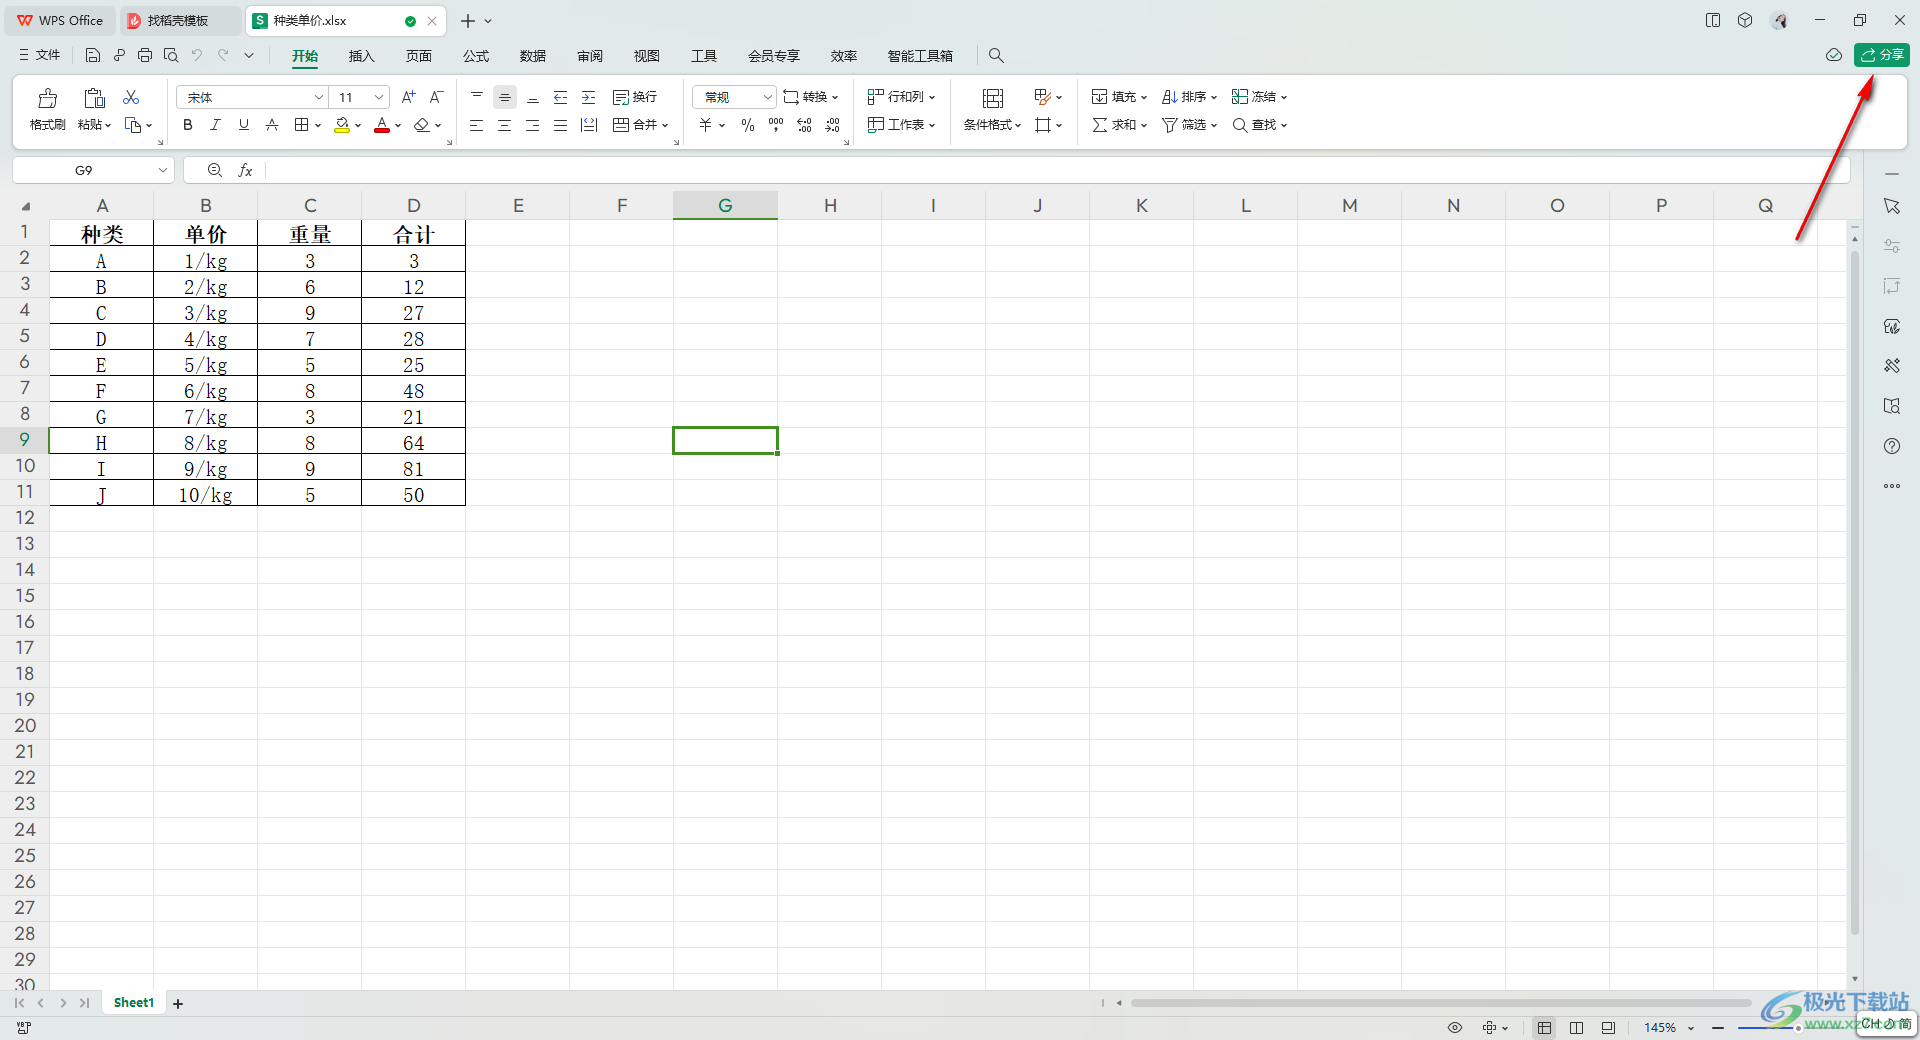Click the search magnifier icon beside ribbon tabs
Screen dimensions: 1920x1040
[x=996, y=56]
